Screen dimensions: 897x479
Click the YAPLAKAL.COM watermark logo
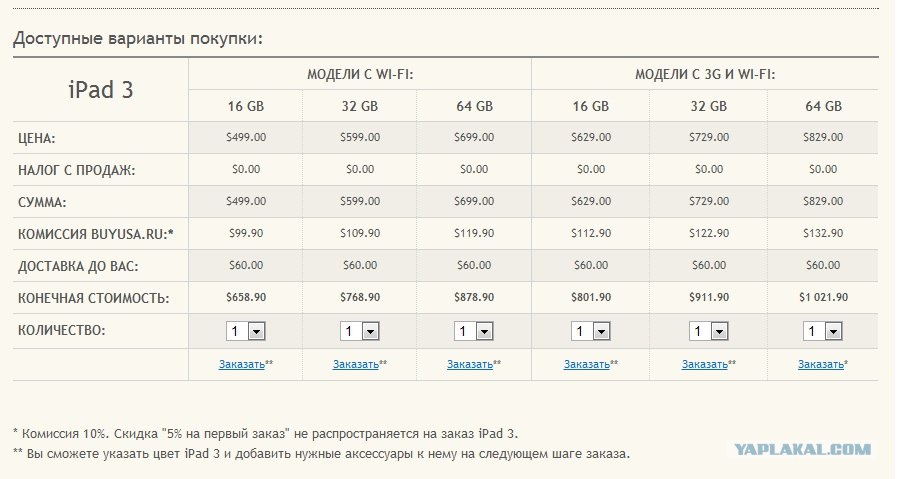pos(803,449)
